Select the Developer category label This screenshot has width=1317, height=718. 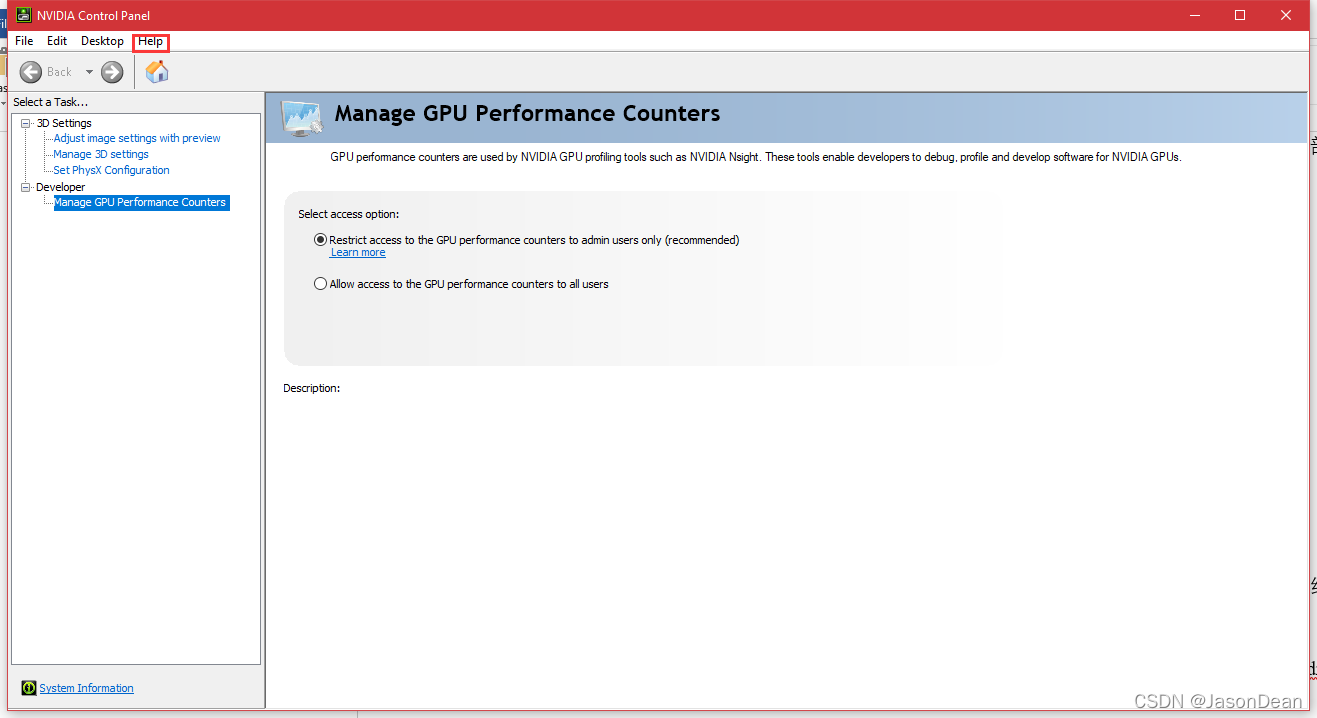pos(61,187)
